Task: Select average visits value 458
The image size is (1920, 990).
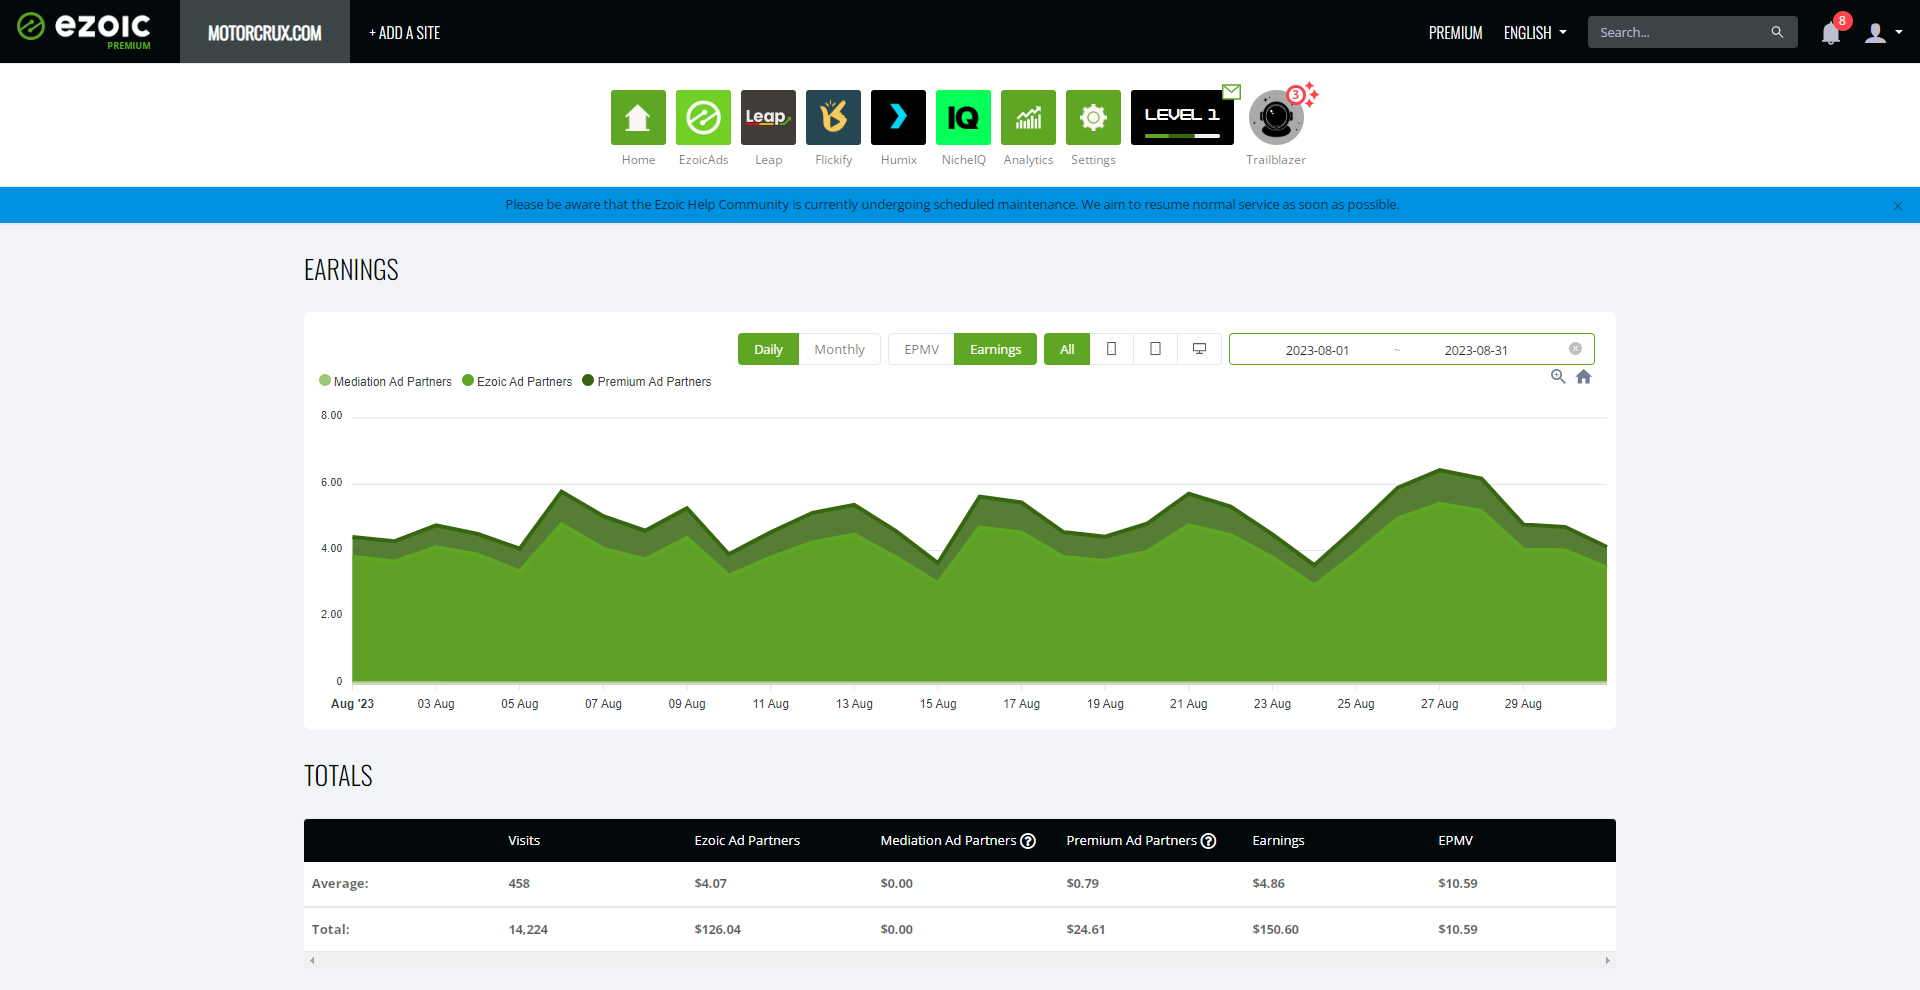Action: coord(519,884)
